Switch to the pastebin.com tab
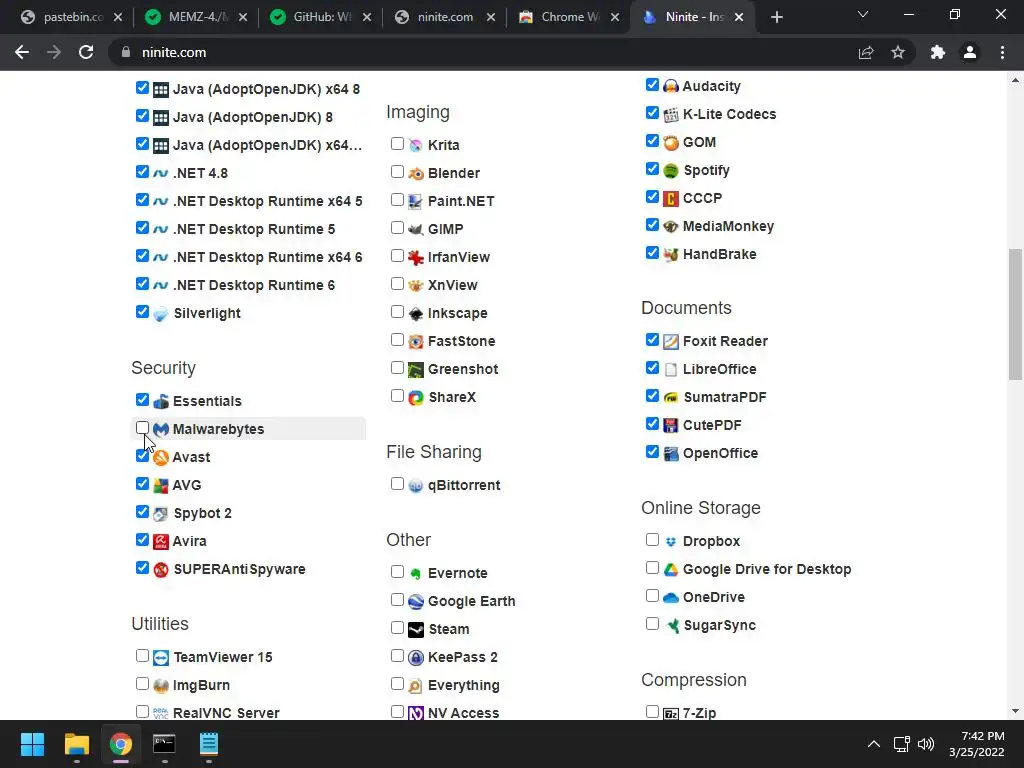 71,17
